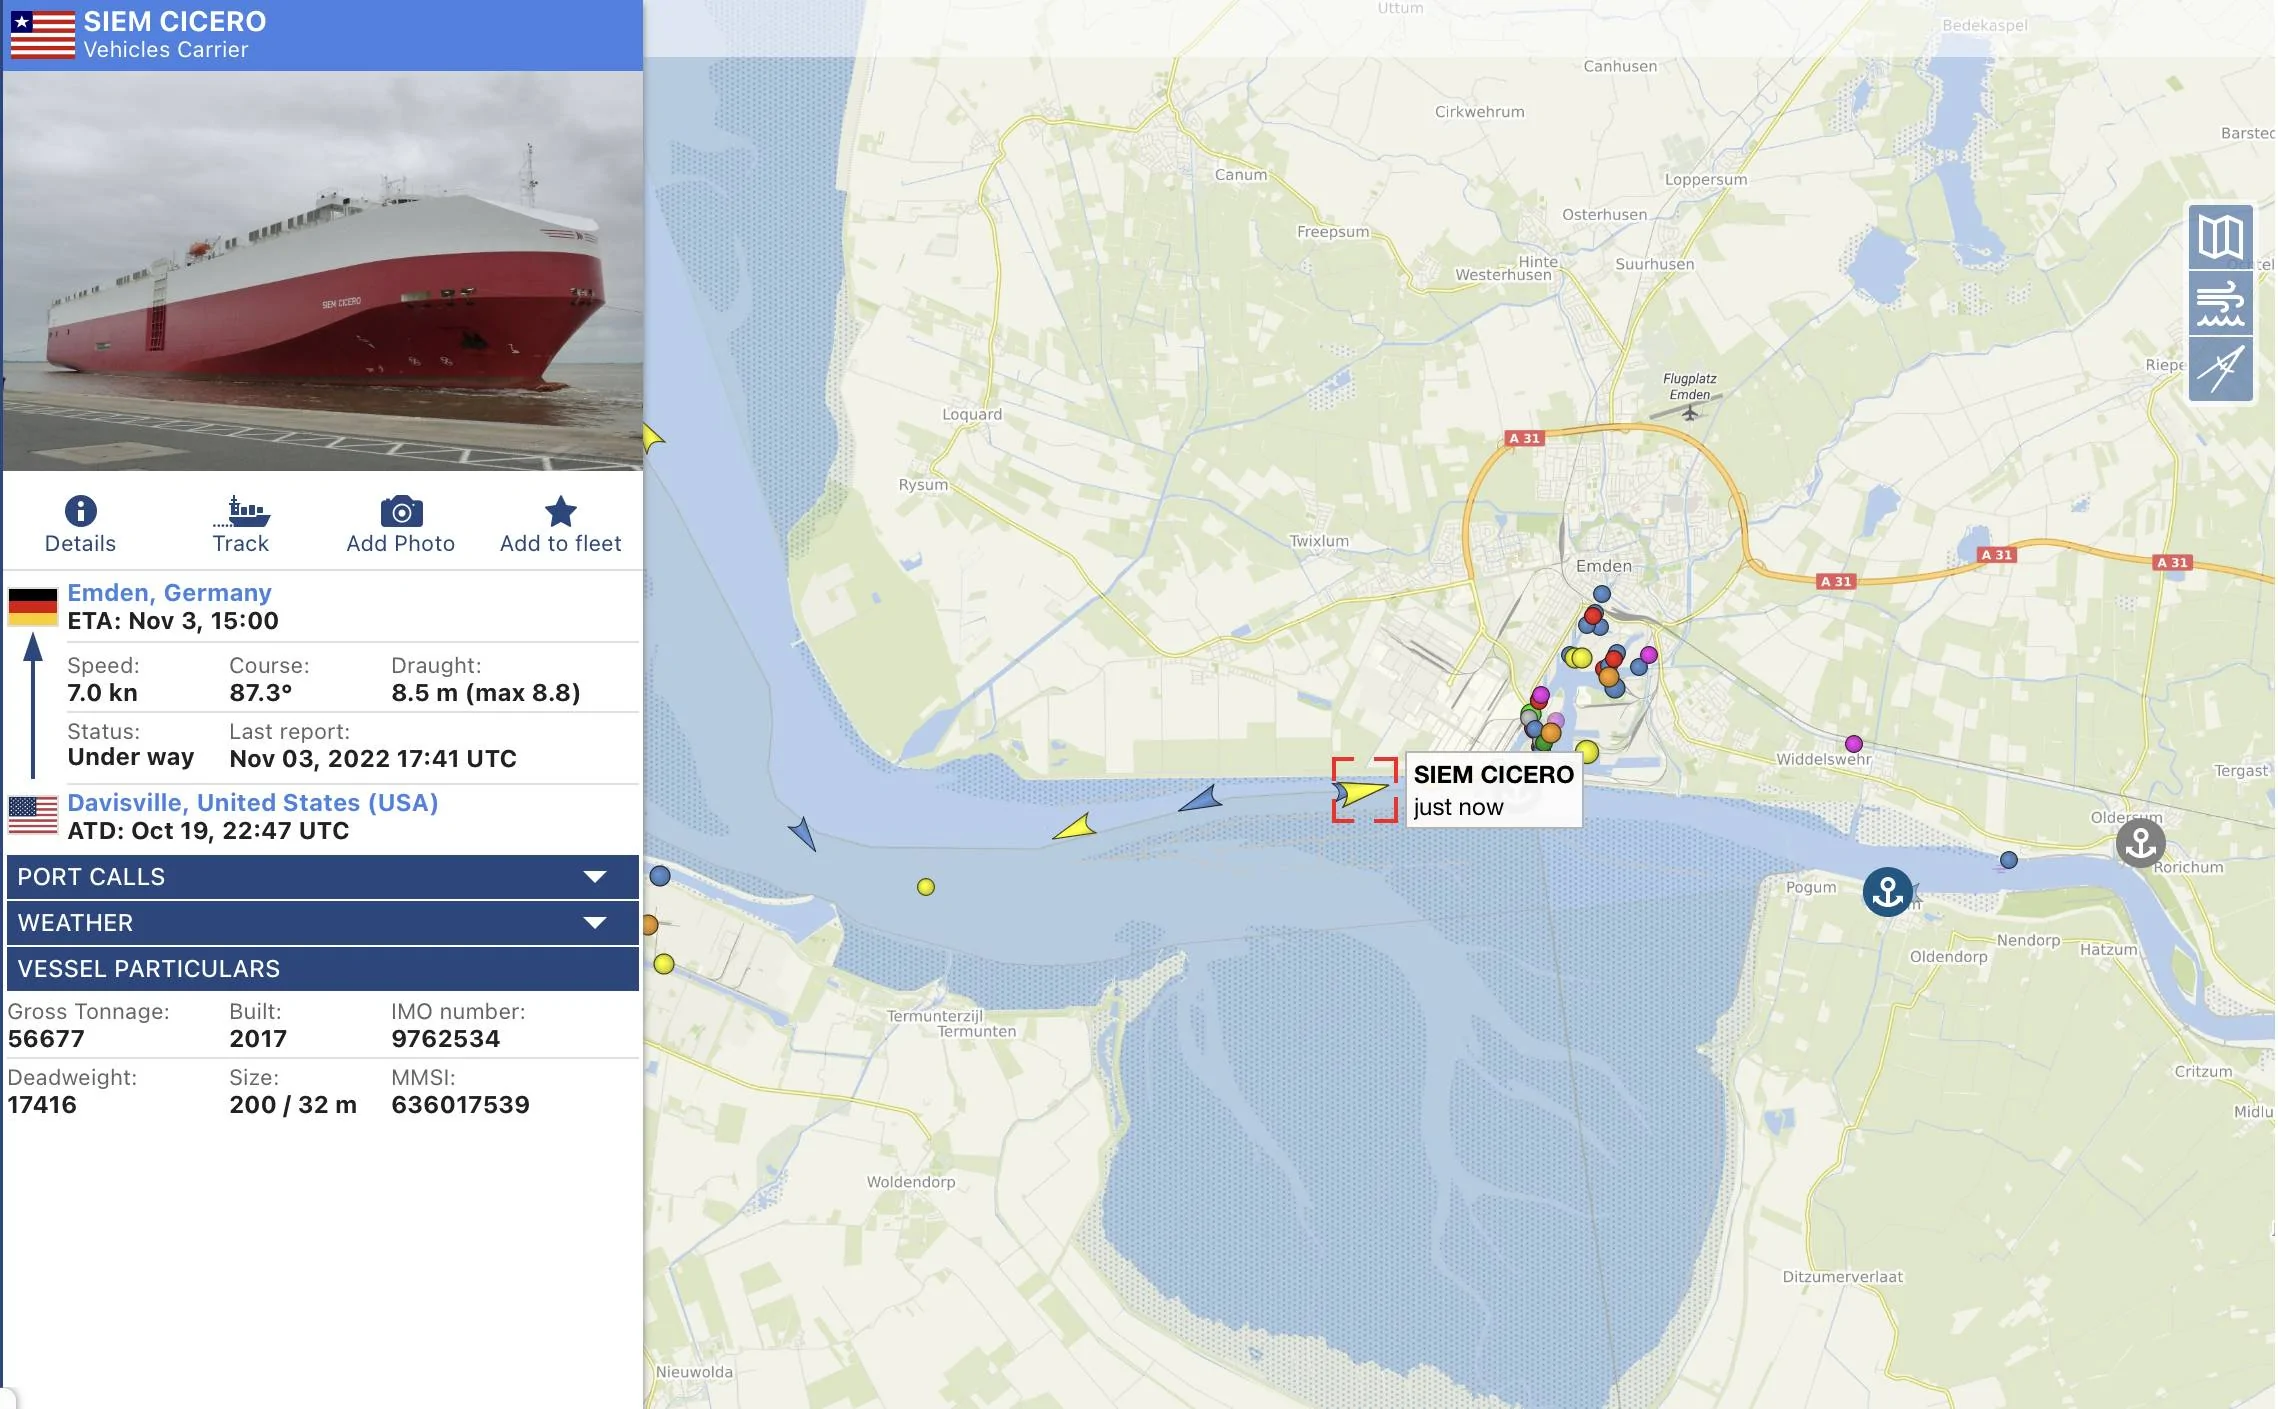The width and height of the screenshot is (2278, 1409).
Task: Open map layers icon
Action: point(2220,237)
